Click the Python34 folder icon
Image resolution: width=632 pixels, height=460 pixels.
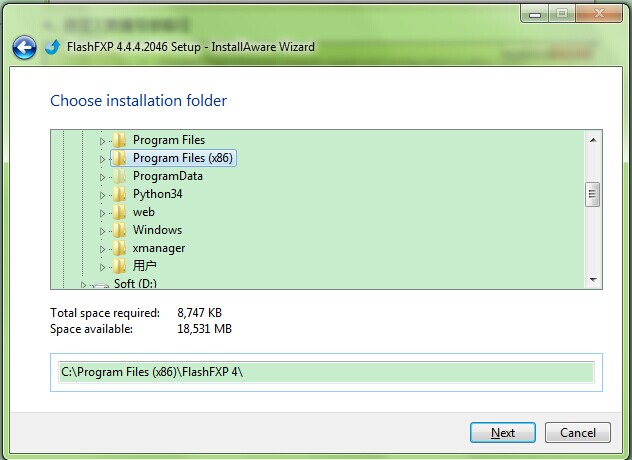point(119,194)
